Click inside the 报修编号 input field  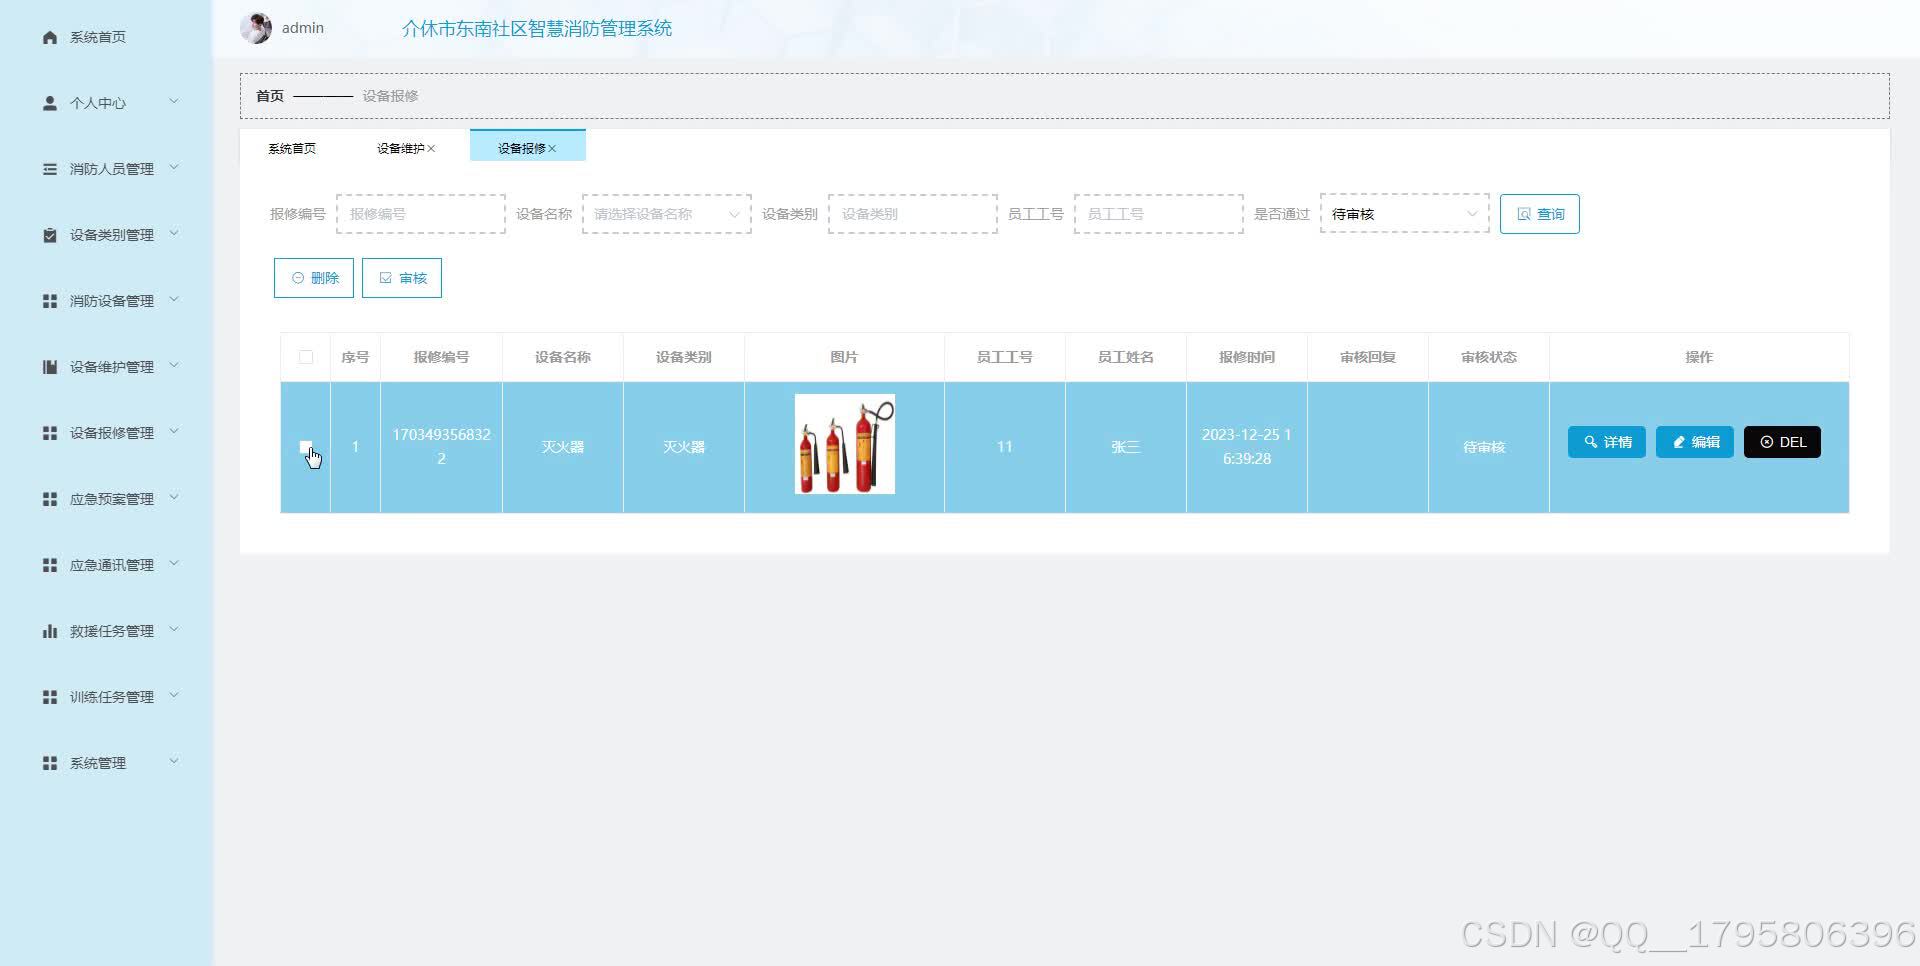click(420, 213)
